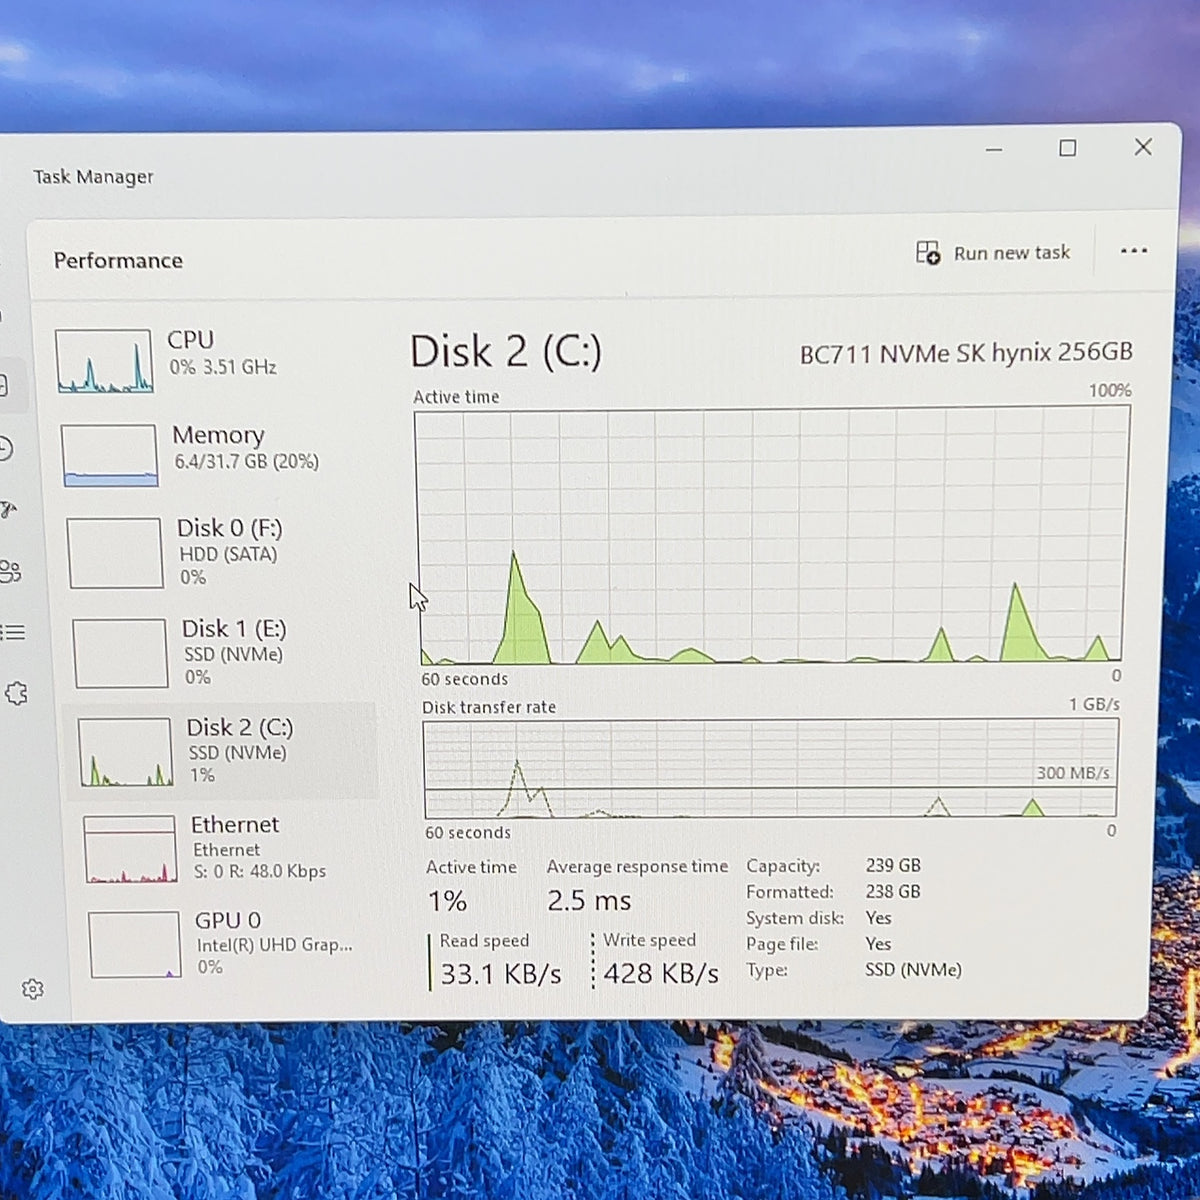Image resolution: width=1200 pixels, height=1200 pixels.
Task: Click inside the Disk transfer rate graph
Action: [x=771, y=768]
